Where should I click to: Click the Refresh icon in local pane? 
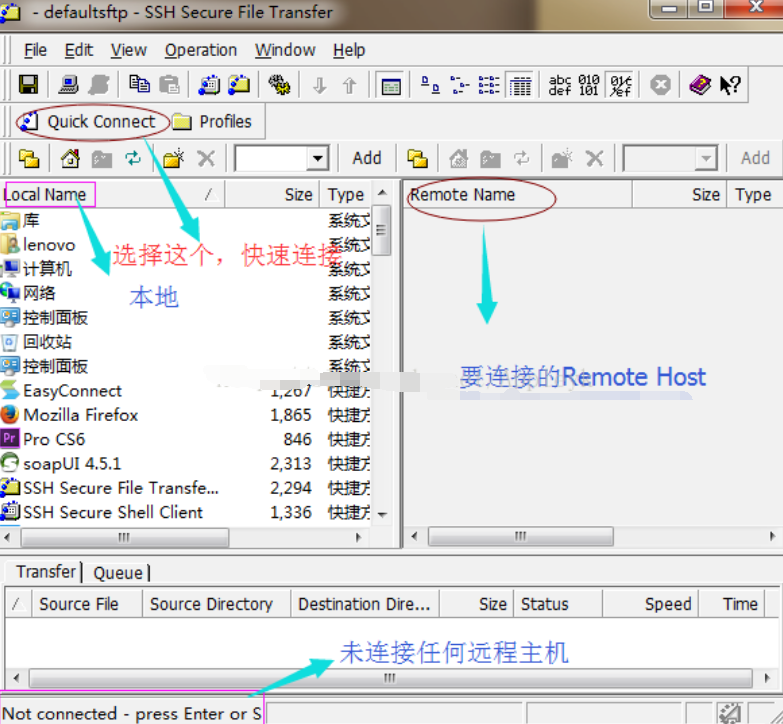pyautogui.click(x=133, y=159)
